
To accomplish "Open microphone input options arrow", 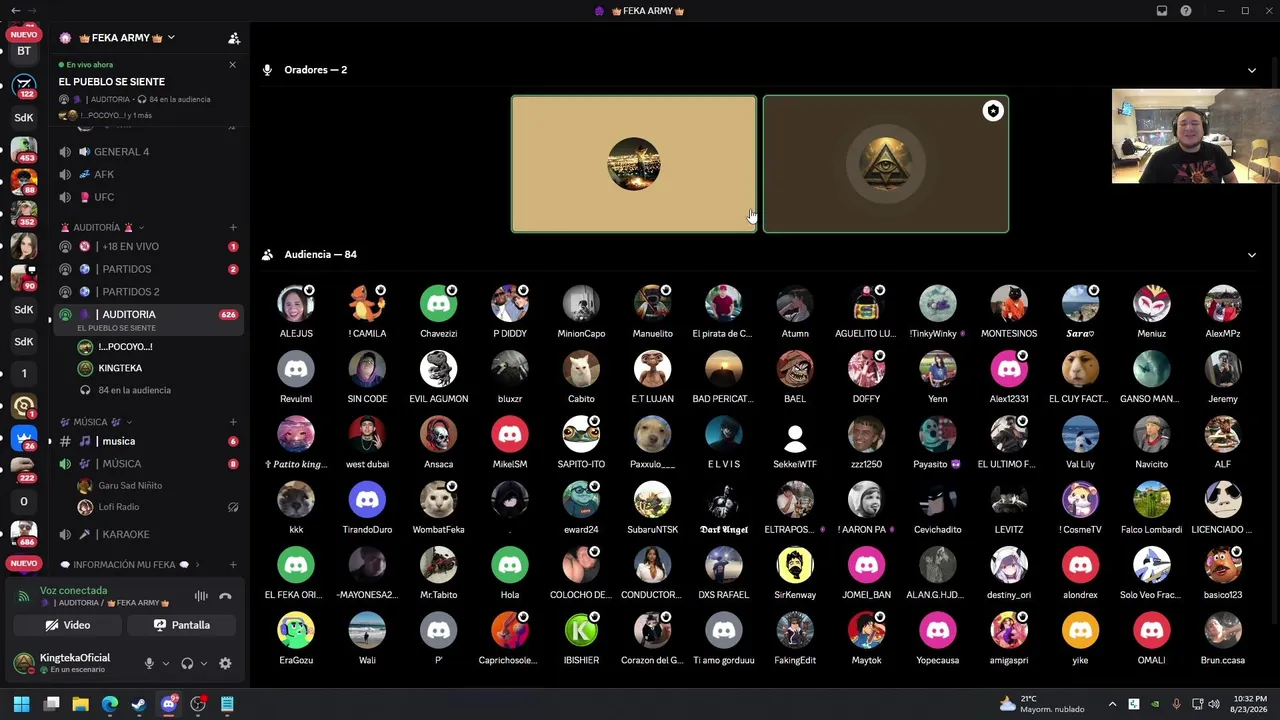I will click(165, 663).
